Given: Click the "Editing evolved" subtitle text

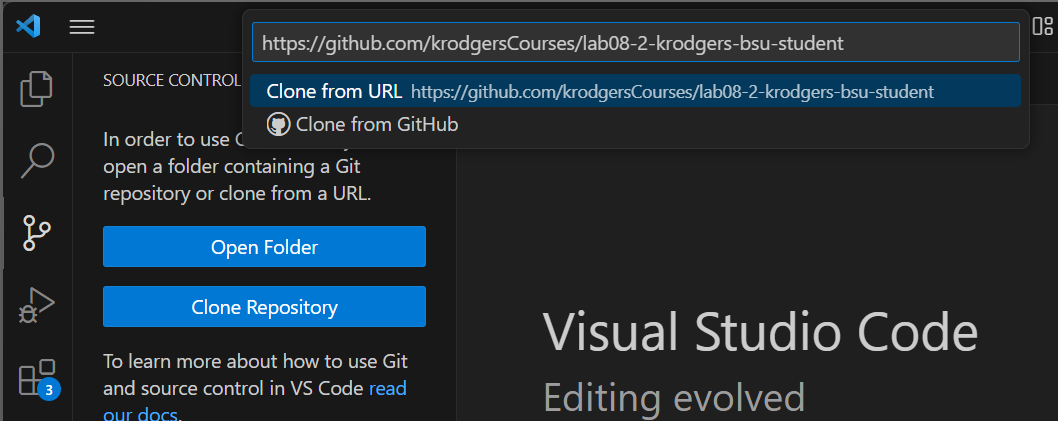Looking at the screenshot, I should click(x=673, y=397).
